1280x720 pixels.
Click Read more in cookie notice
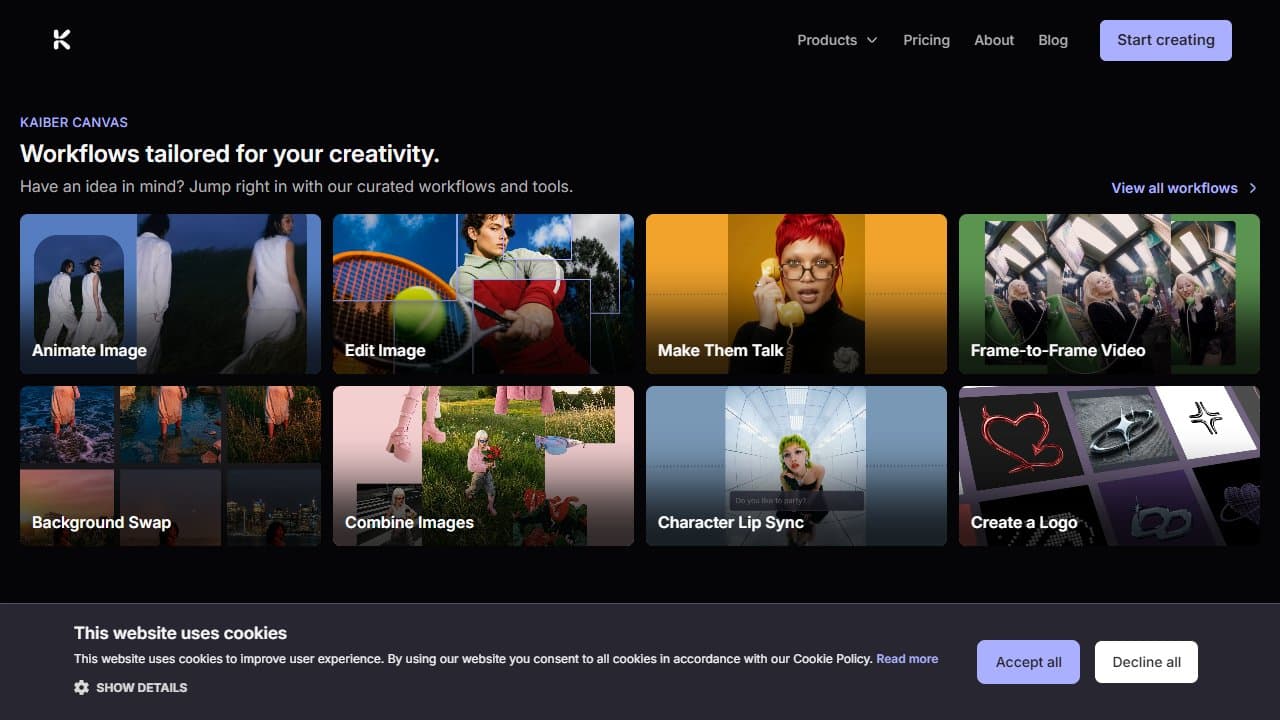pyautogui.click(x=907, y=659)
